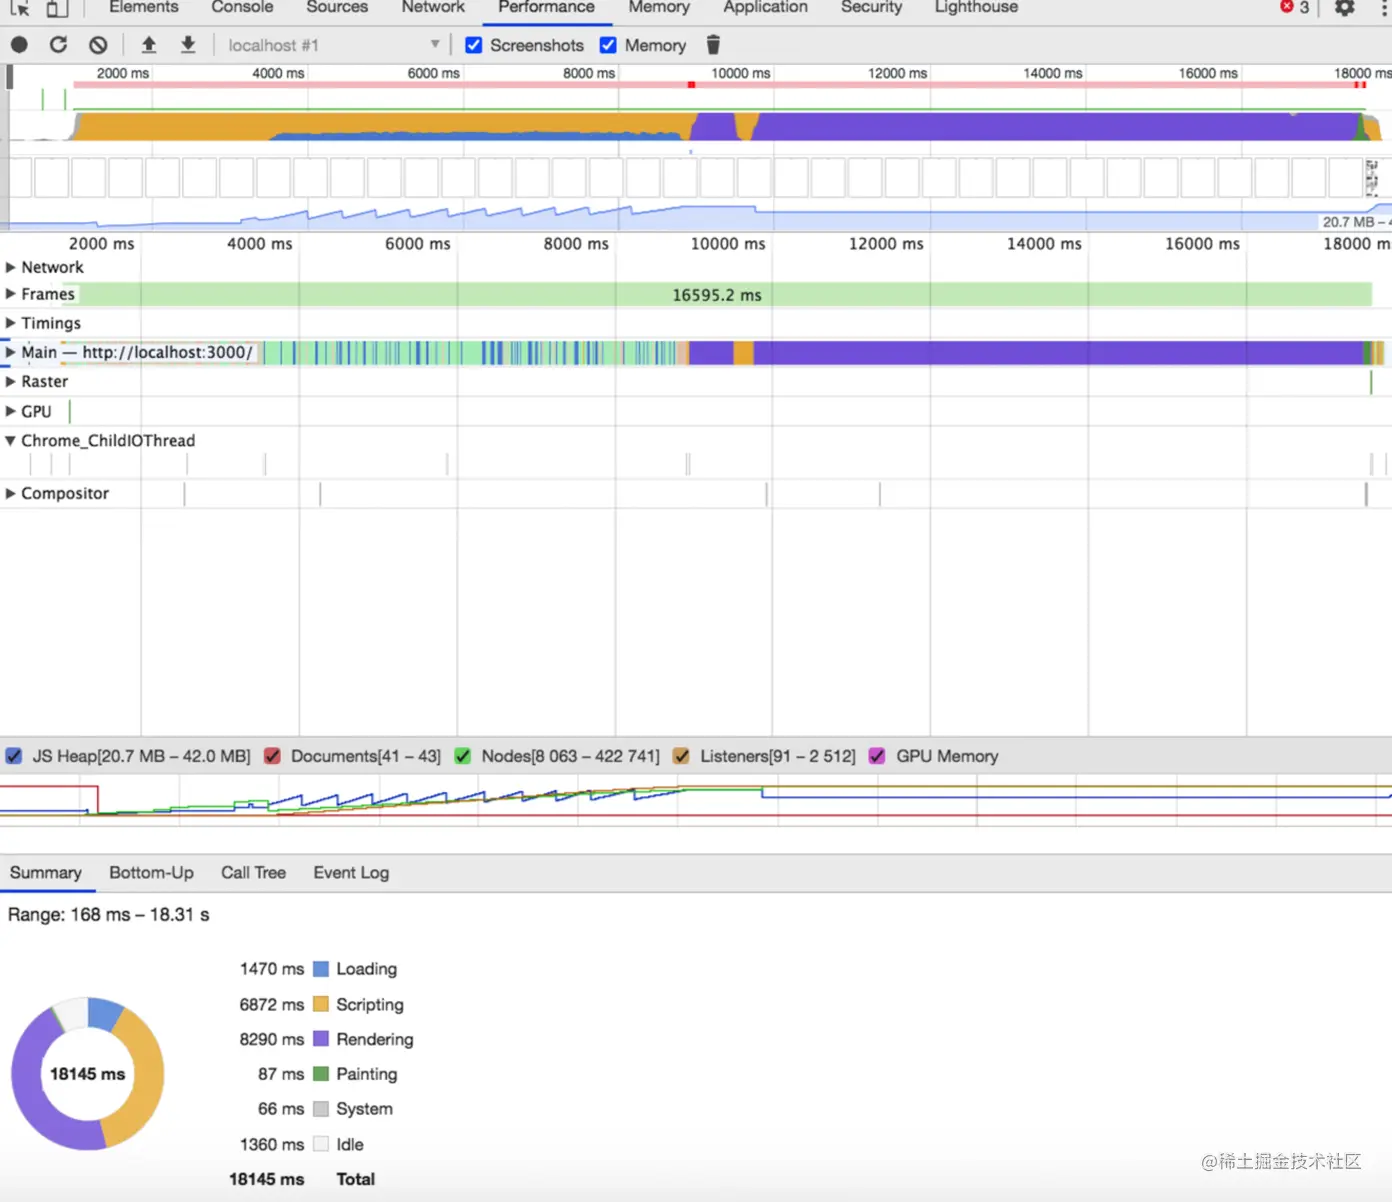The image size is (1392, 1202).
Task: Click the "1360 ms" Idle value
Action: (x=272, y=1144)
